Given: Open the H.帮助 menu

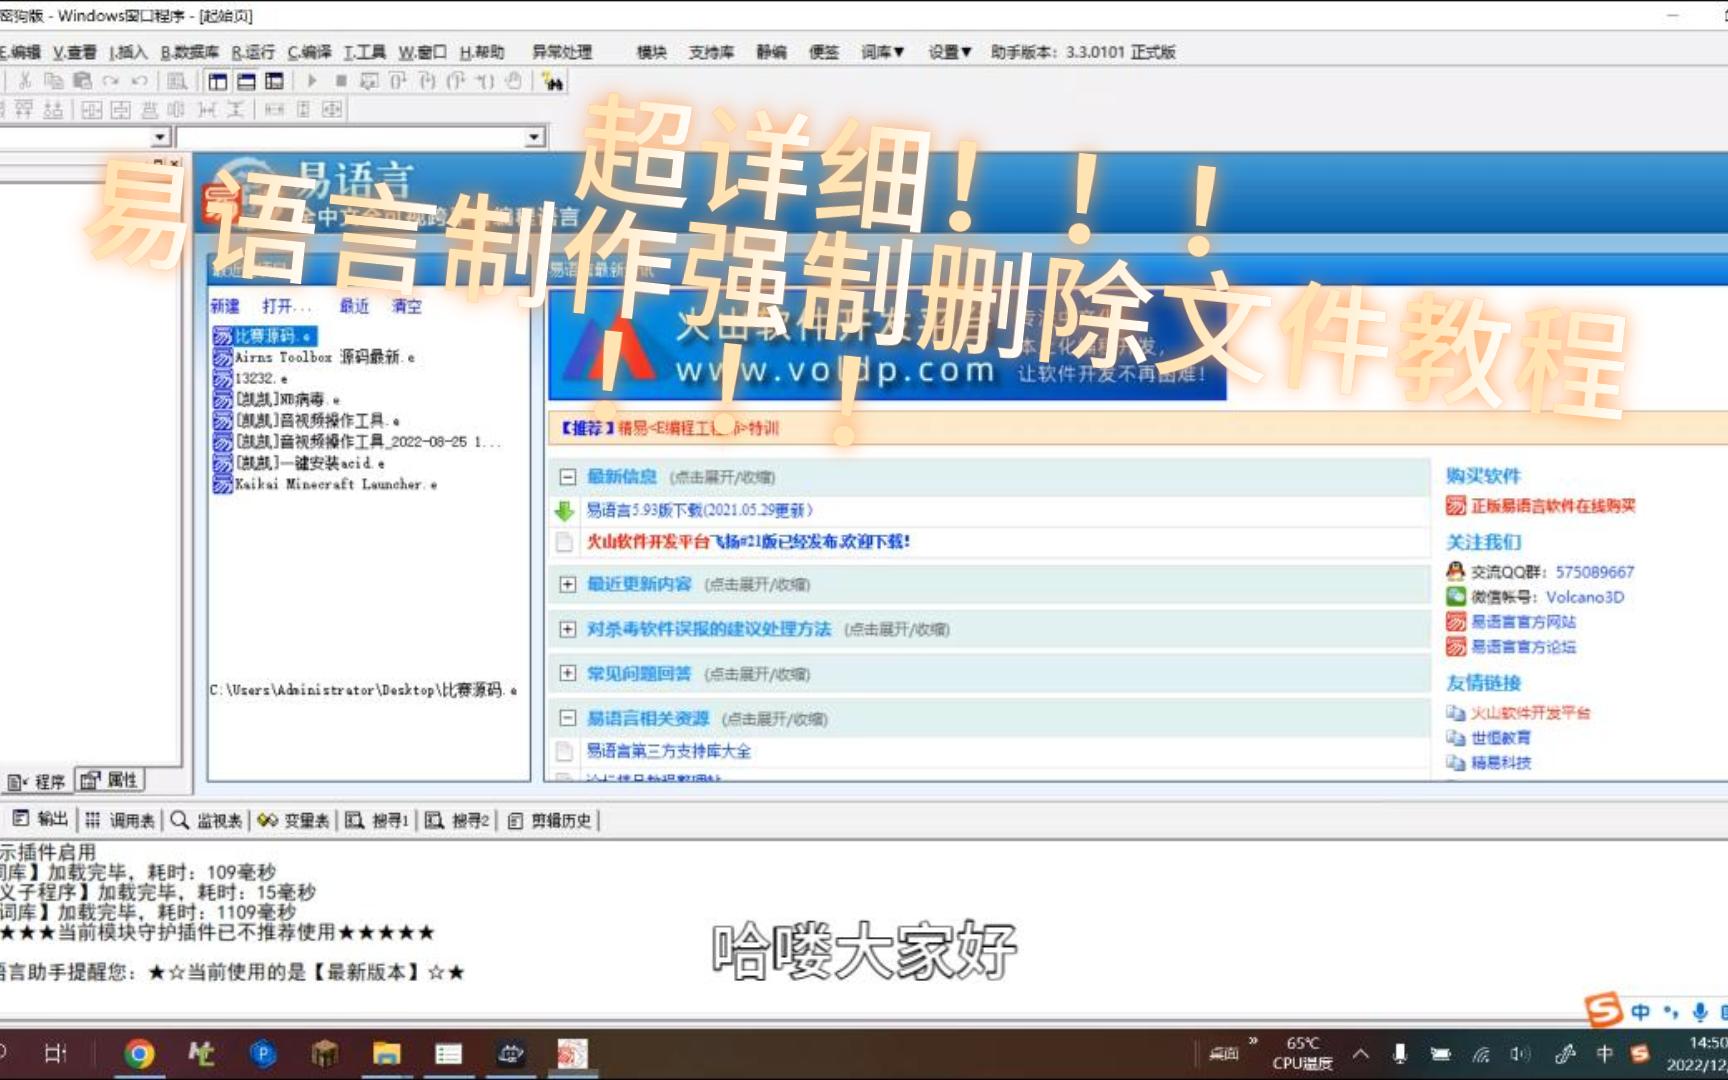Looking at the screenshot, I should point(482,52).
